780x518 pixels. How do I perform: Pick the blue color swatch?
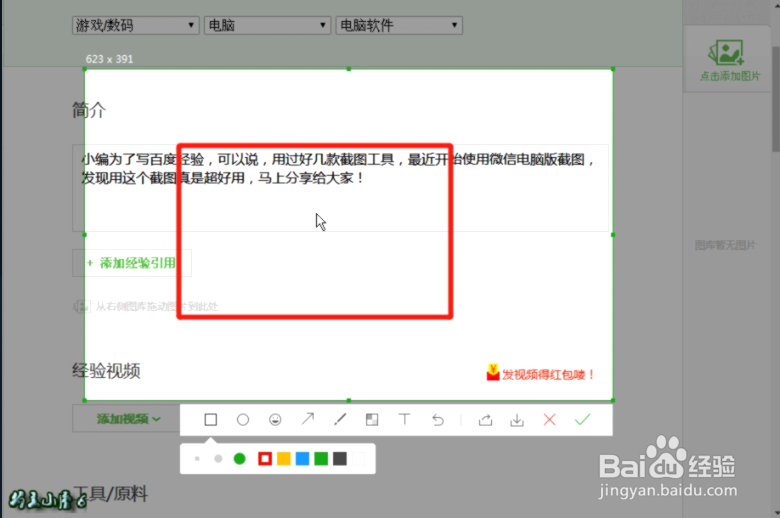[302, 459]
